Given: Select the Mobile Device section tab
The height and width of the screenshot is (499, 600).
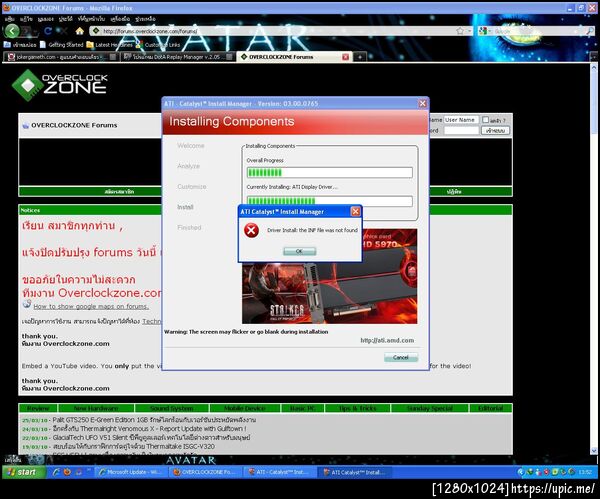Looking at the screenshot, I should point(245,408).
